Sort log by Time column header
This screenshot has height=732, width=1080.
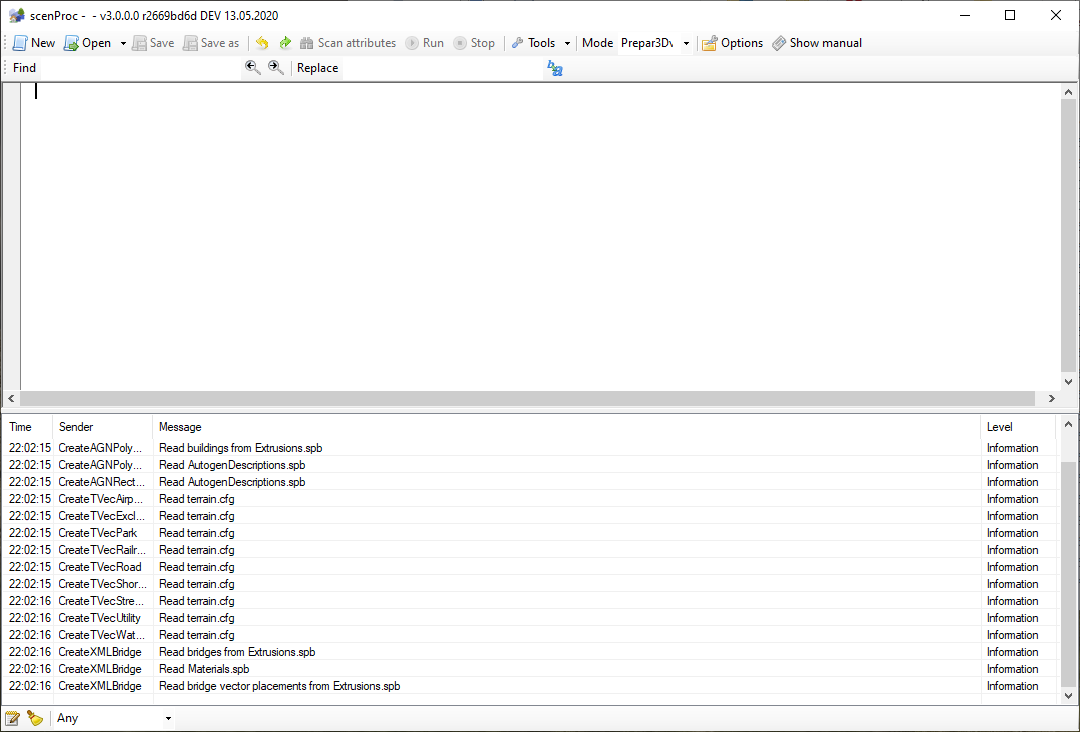[x=28, y=427]
